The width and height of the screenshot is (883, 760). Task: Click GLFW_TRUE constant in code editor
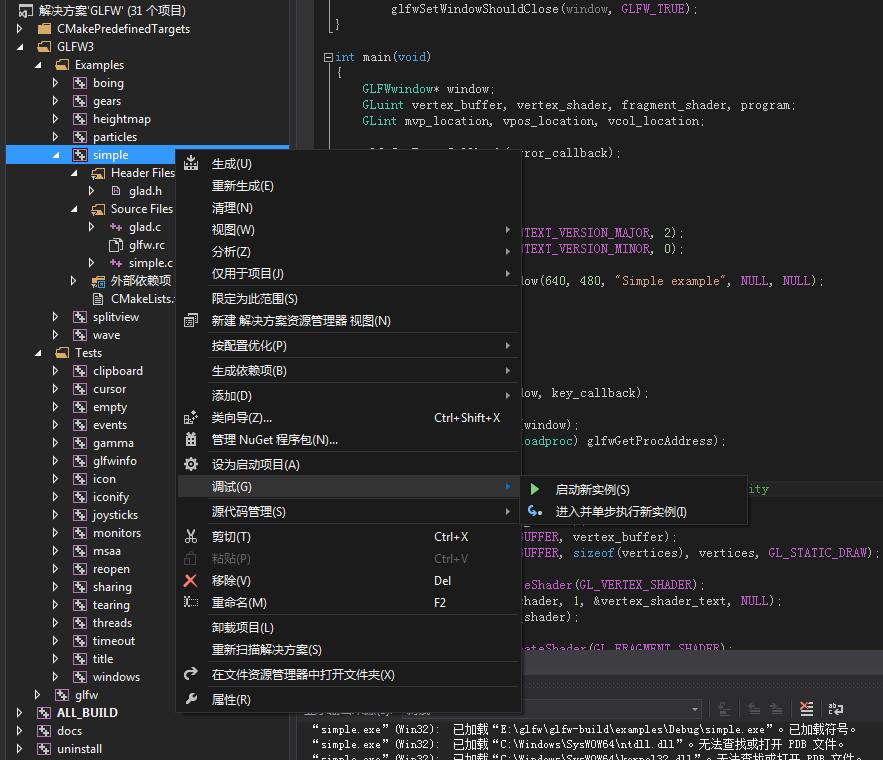[x=653, y=9]
